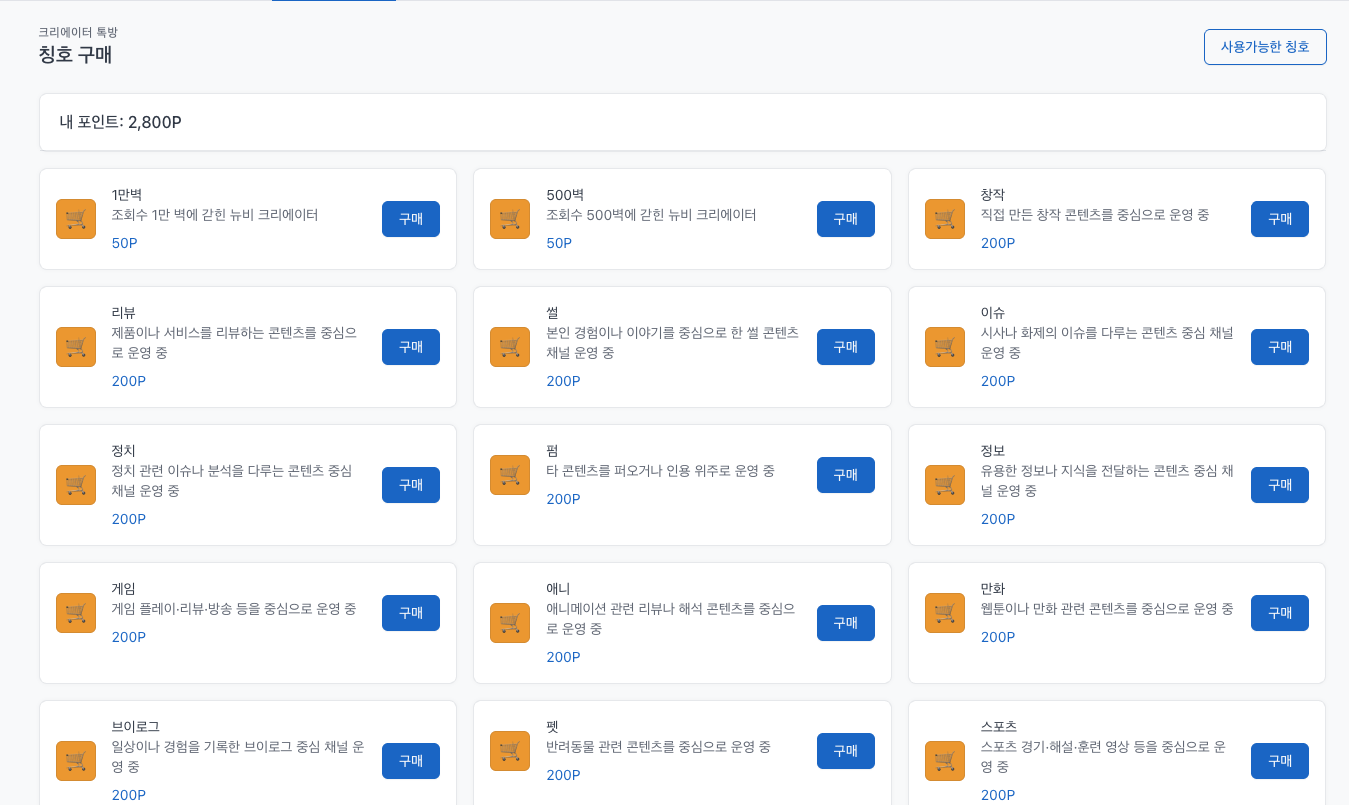Purchase the 브이로그 title
1349x805 pixels.
coord(410,761)
